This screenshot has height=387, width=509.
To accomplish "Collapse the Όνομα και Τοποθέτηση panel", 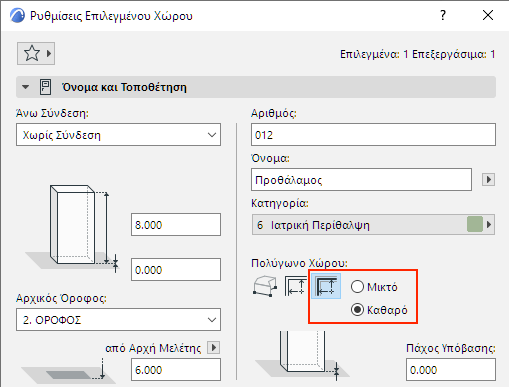I will point(25,87).
